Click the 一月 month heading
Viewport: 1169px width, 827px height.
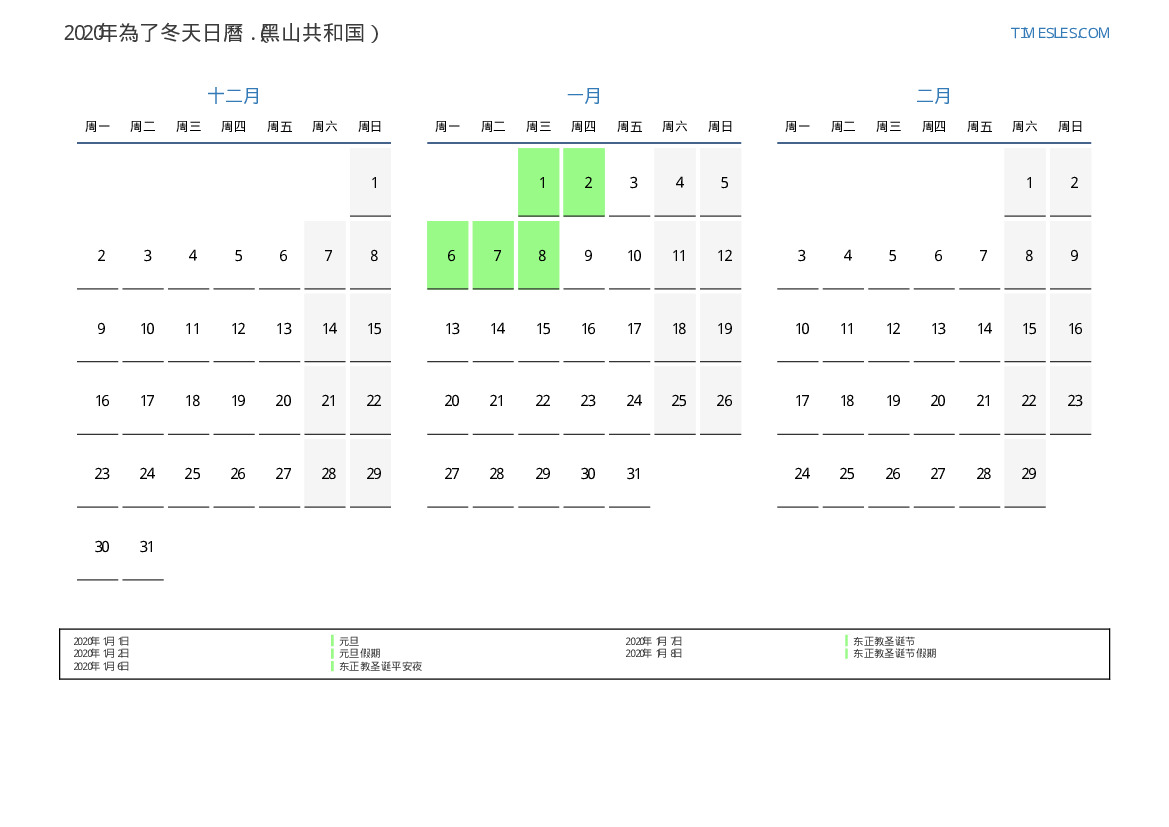pos(584,96)
